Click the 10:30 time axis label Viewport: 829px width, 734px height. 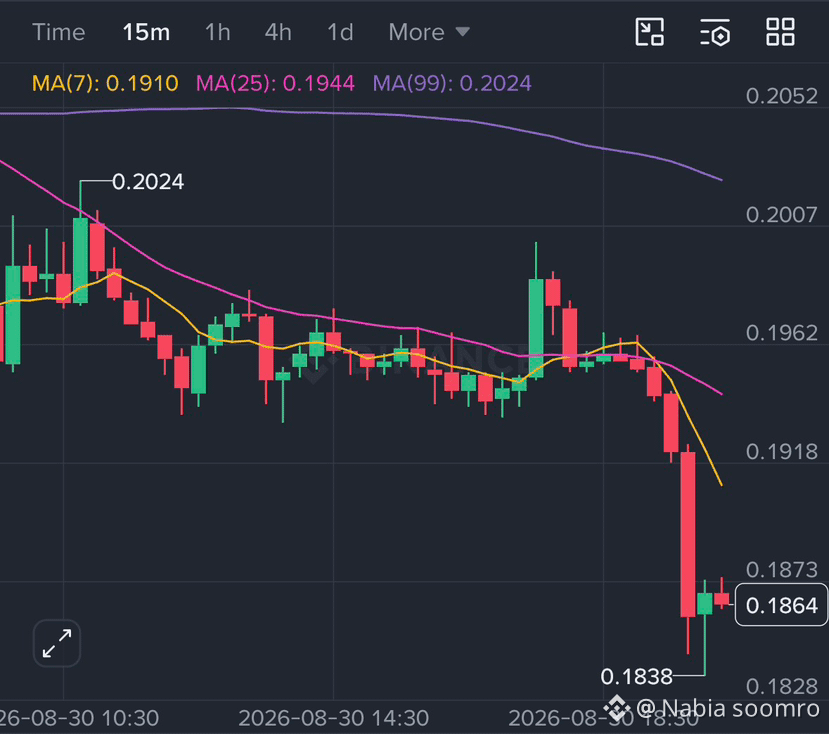[x=79, y=718]
